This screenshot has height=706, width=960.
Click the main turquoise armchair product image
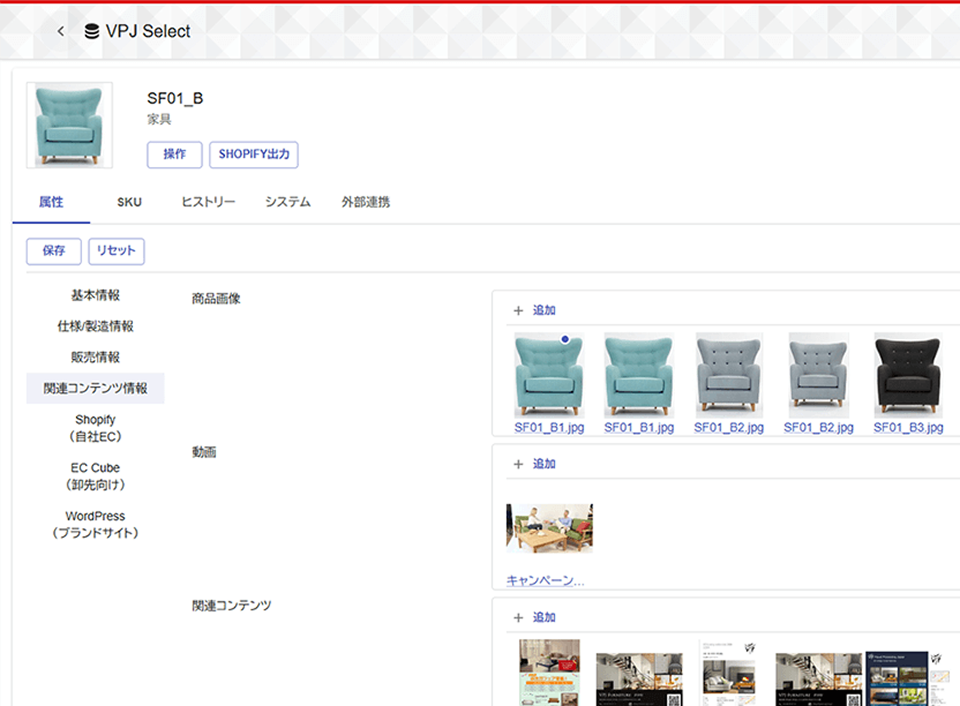(x=69, y=126)
